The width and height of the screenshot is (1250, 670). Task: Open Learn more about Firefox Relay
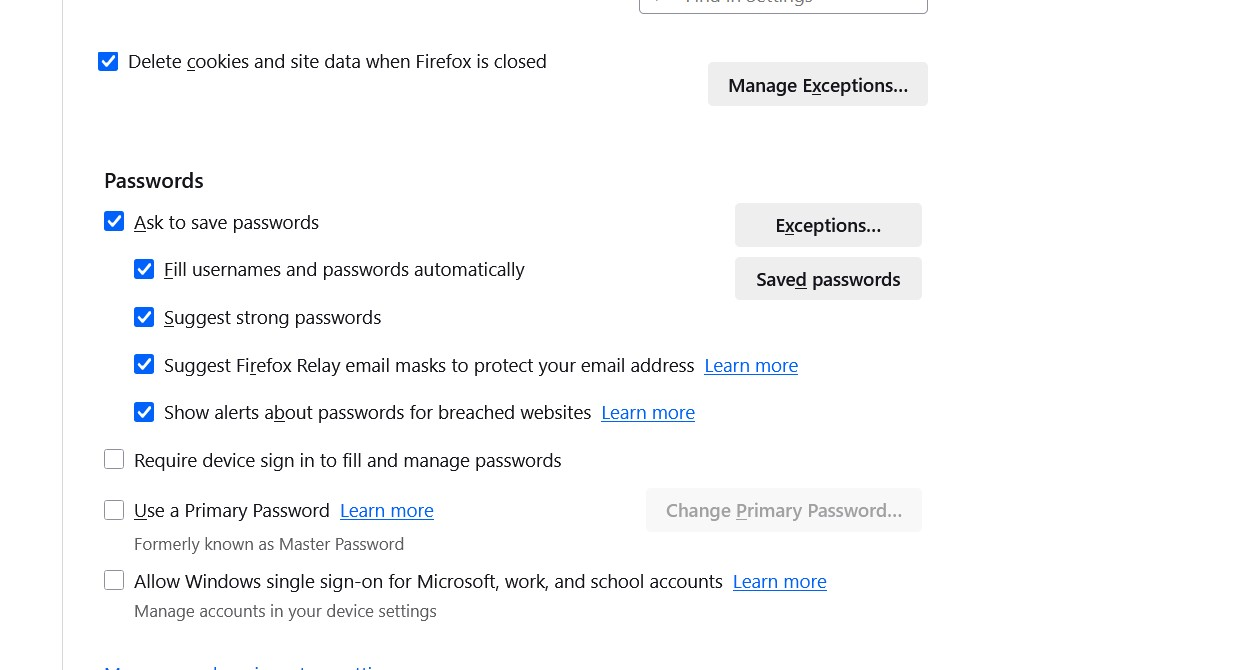[751, 366]
